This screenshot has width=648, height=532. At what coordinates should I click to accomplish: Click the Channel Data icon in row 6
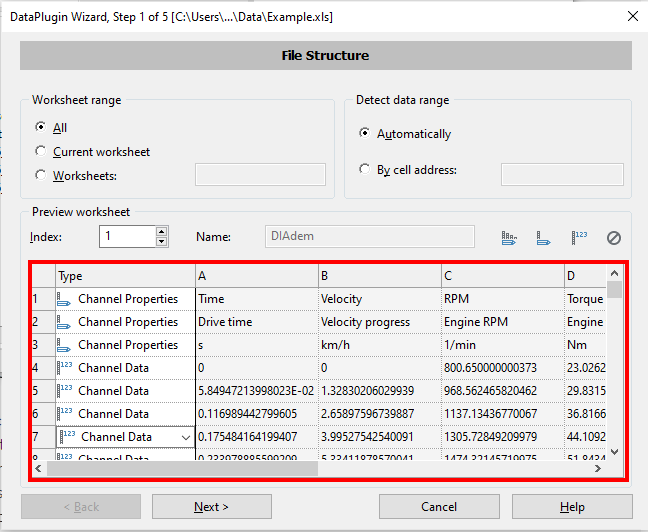pyautogui.click(x=65, y=414)
